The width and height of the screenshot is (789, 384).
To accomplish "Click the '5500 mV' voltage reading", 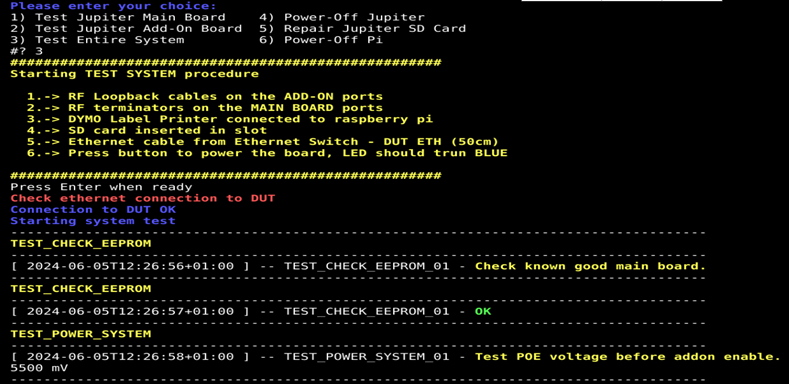I will [39, 368].
